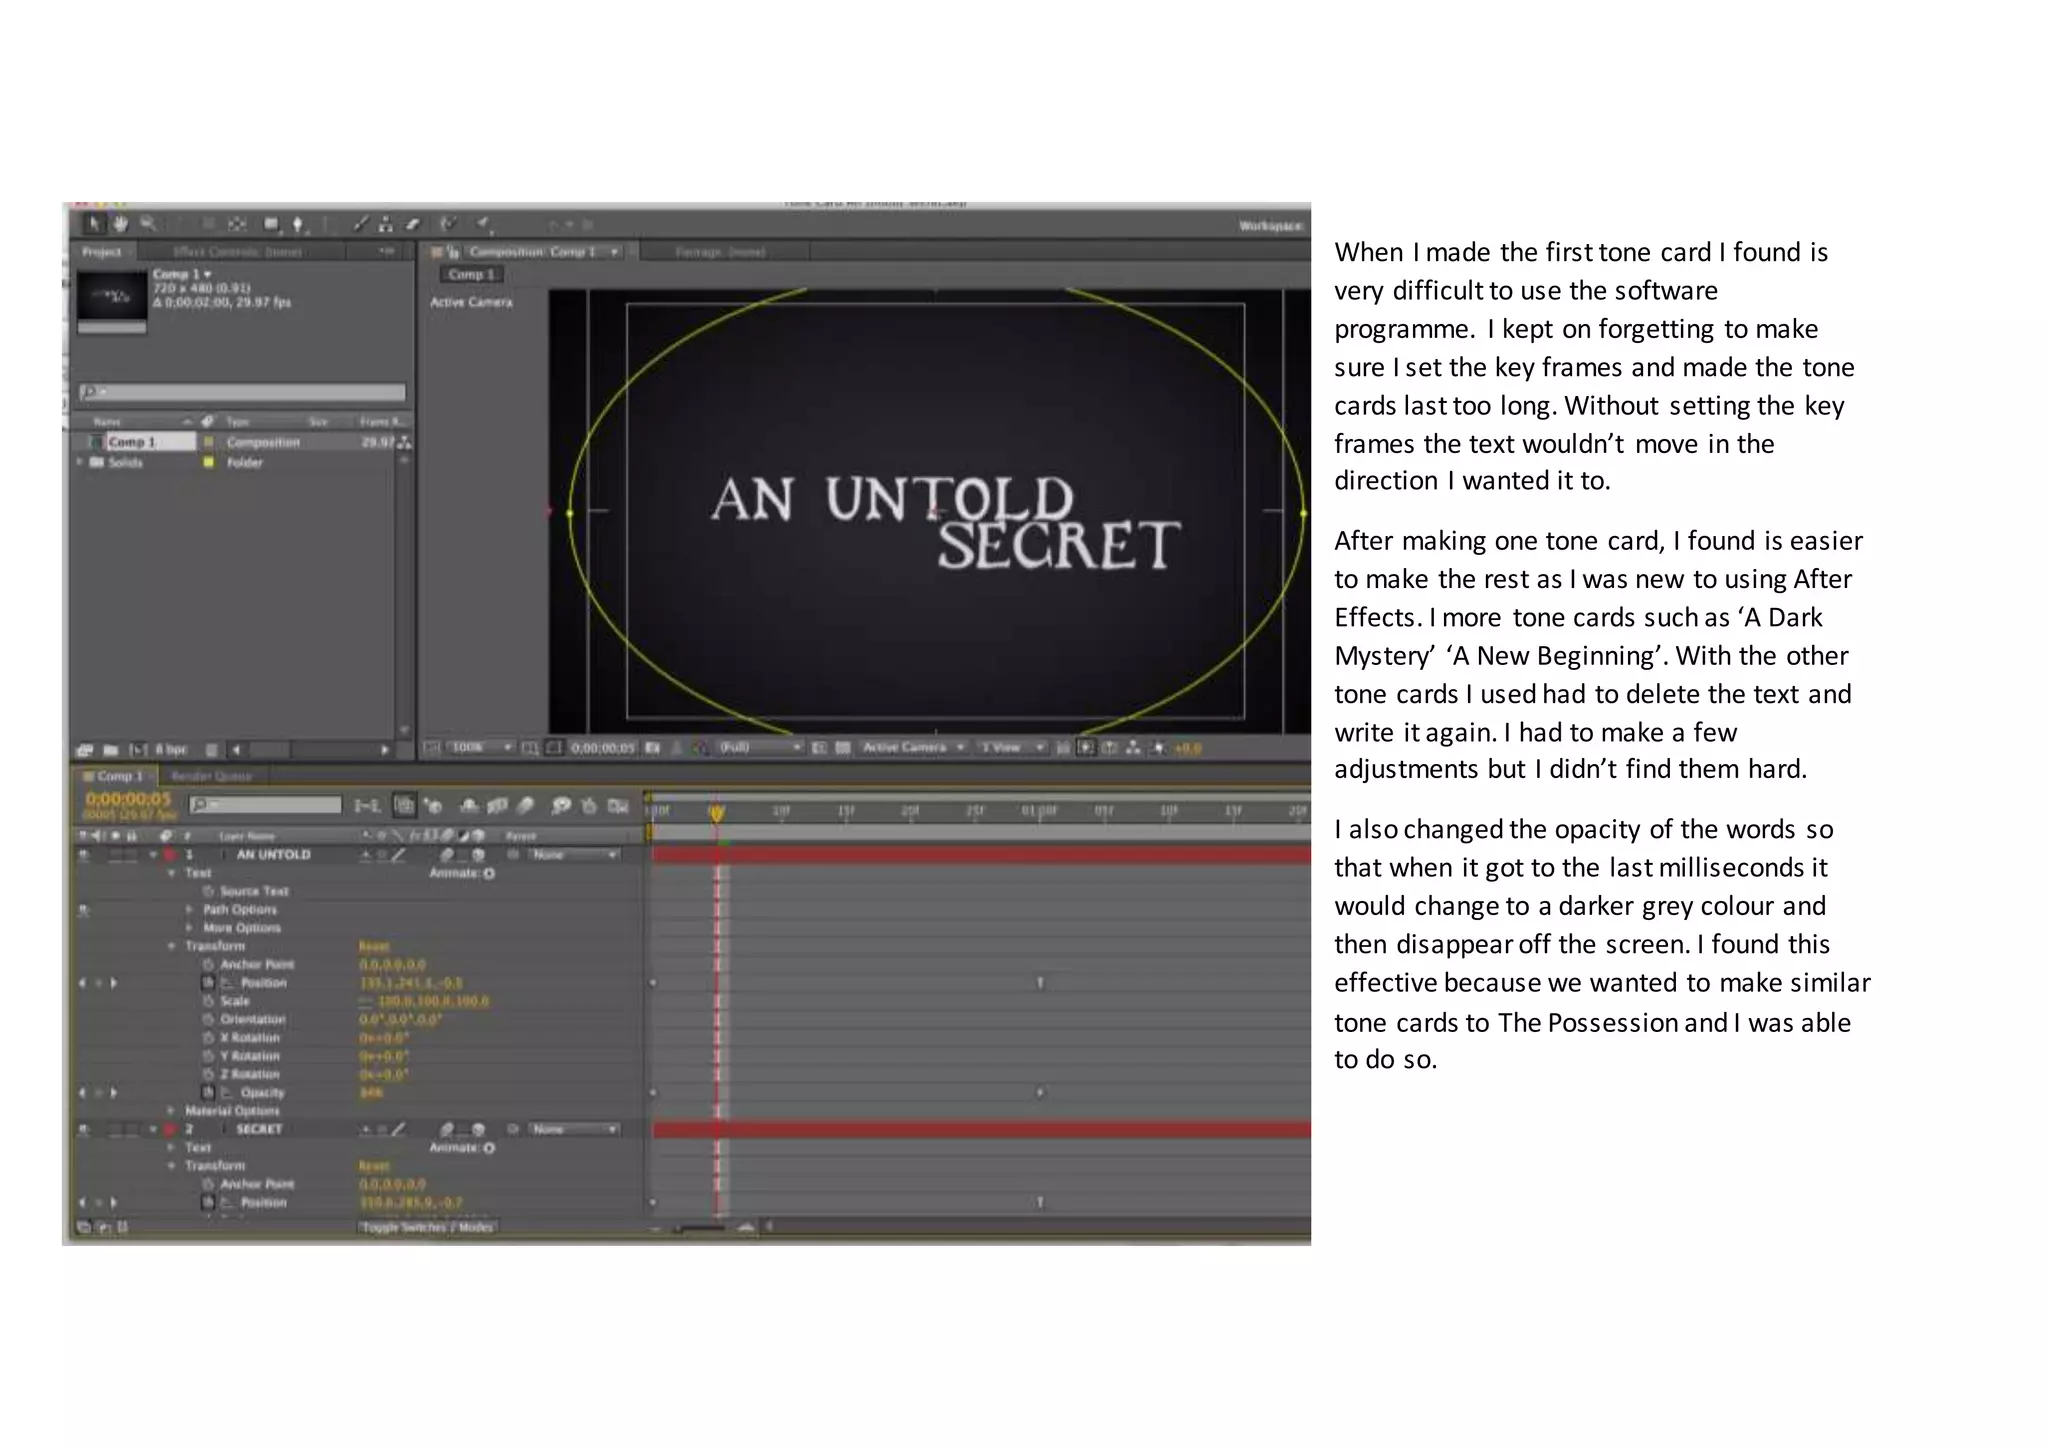Image resolution: width=2048 pixels, height=1448 pixels.
Task: Open the Active Camera view dropdown
Action: [x=911, y=747]
